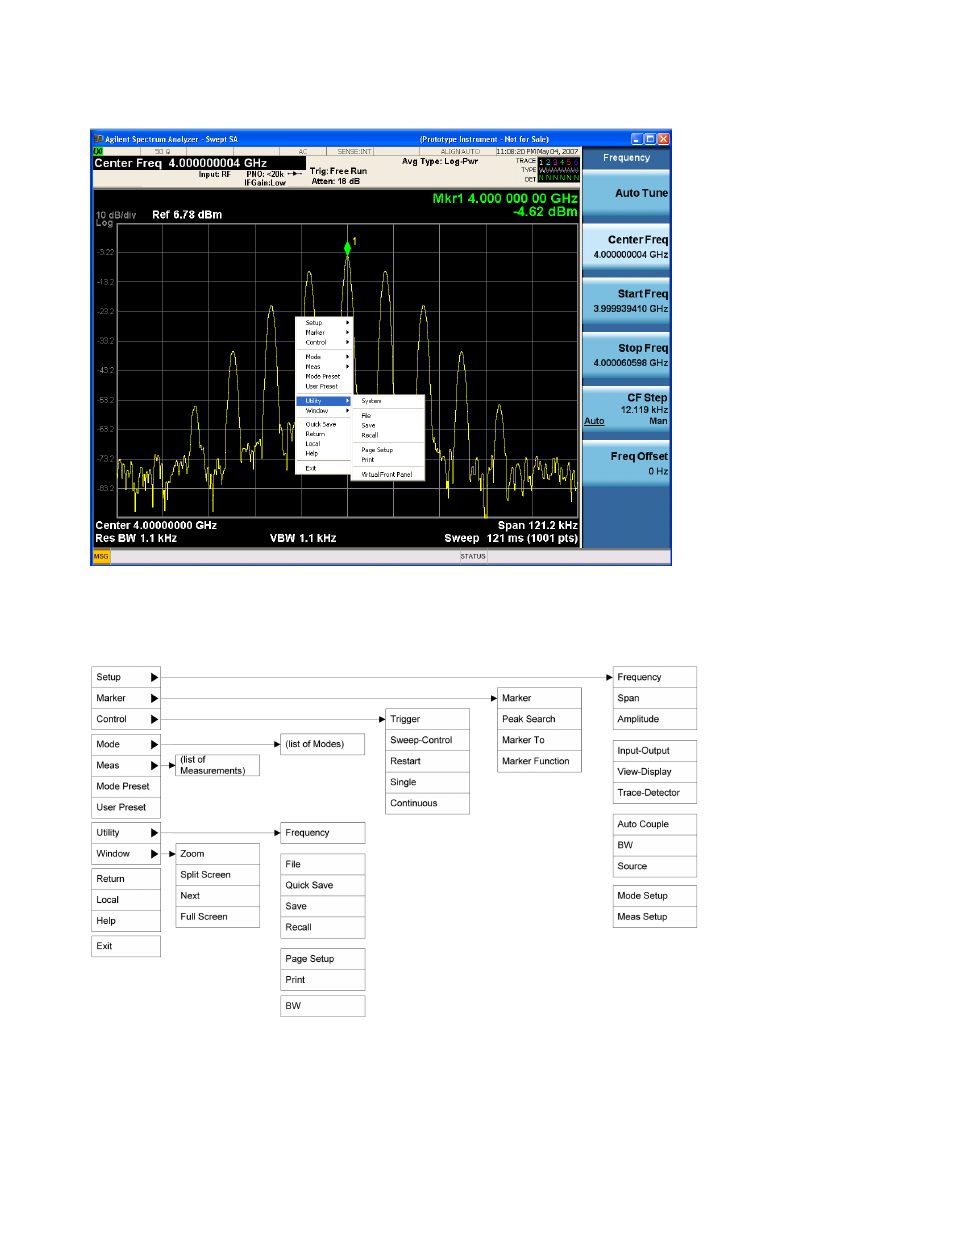Click the Agilent app icon in title bar
This screenshot has height=1235, width=954.
[98, 139]
